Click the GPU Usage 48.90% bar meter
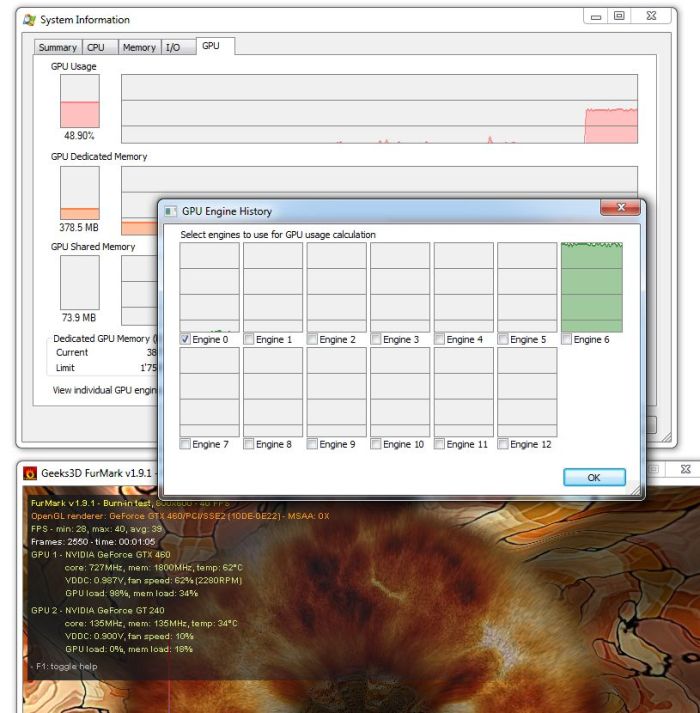Viewport: 700px width, 713px height. [x=80, y=101]
